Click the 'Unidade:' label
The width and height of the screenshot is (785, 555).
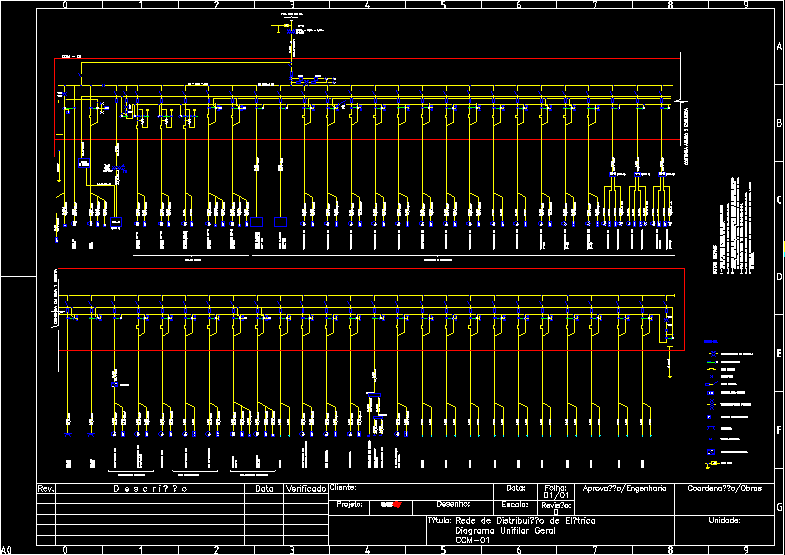[724, 520]
